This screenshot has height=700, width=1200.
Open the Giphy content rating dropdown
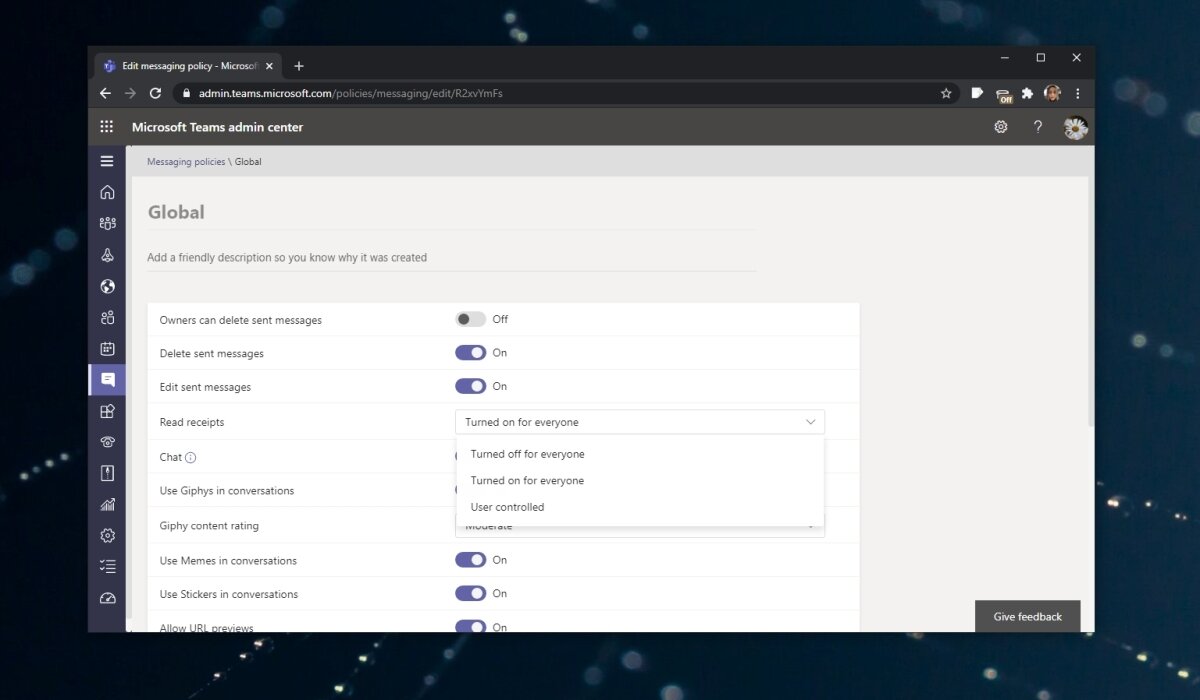point(640,525)
